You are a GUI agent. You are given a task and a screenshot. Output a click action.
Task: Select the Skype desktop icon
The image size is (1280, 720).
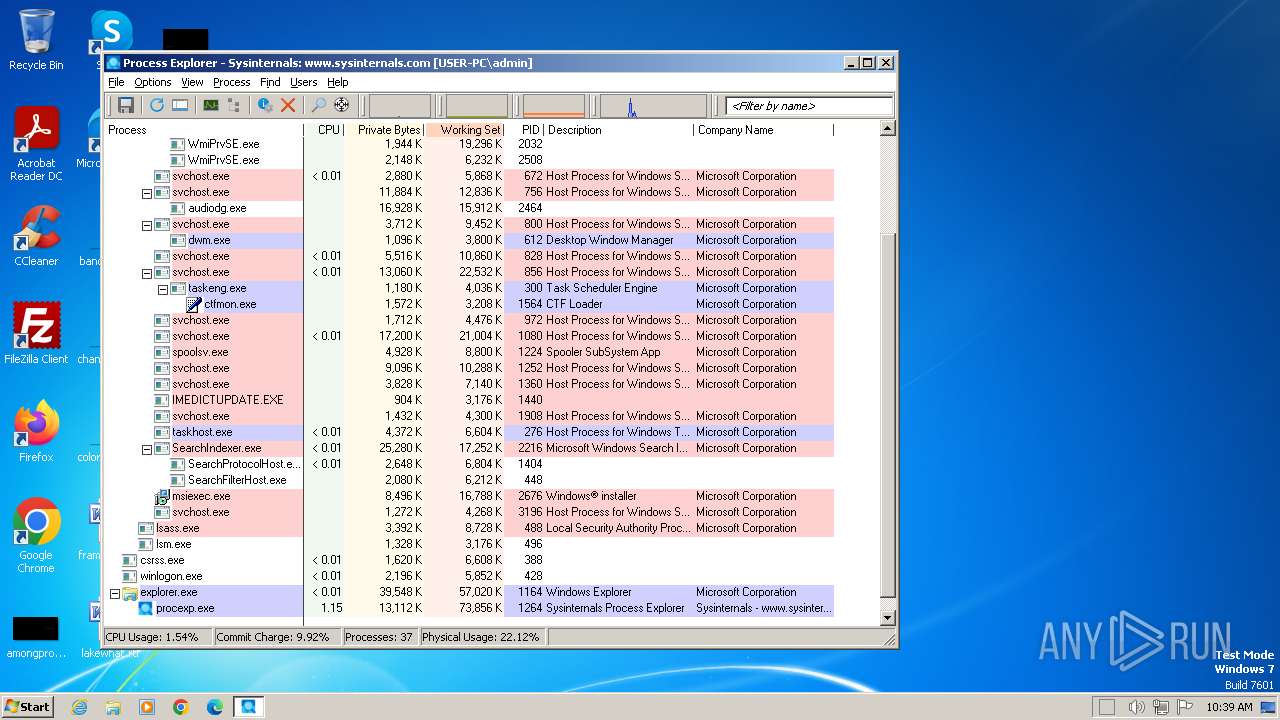pyautogui.click(x=111, y=30)
